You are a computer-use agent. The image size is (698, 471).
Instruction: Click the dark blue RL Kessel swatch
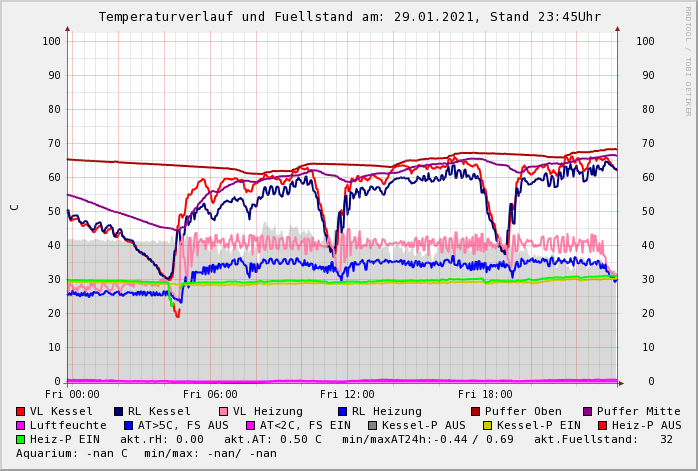(x=118, y=411)
